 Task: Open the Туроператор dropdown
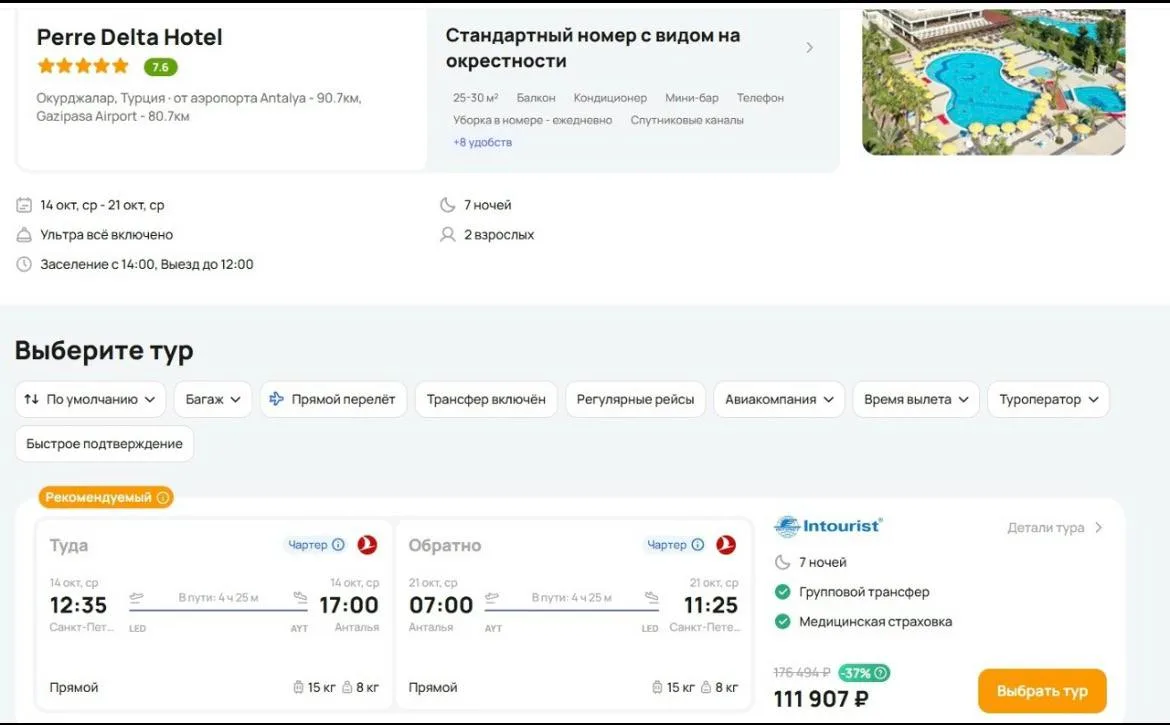[x=1048, y=399]
